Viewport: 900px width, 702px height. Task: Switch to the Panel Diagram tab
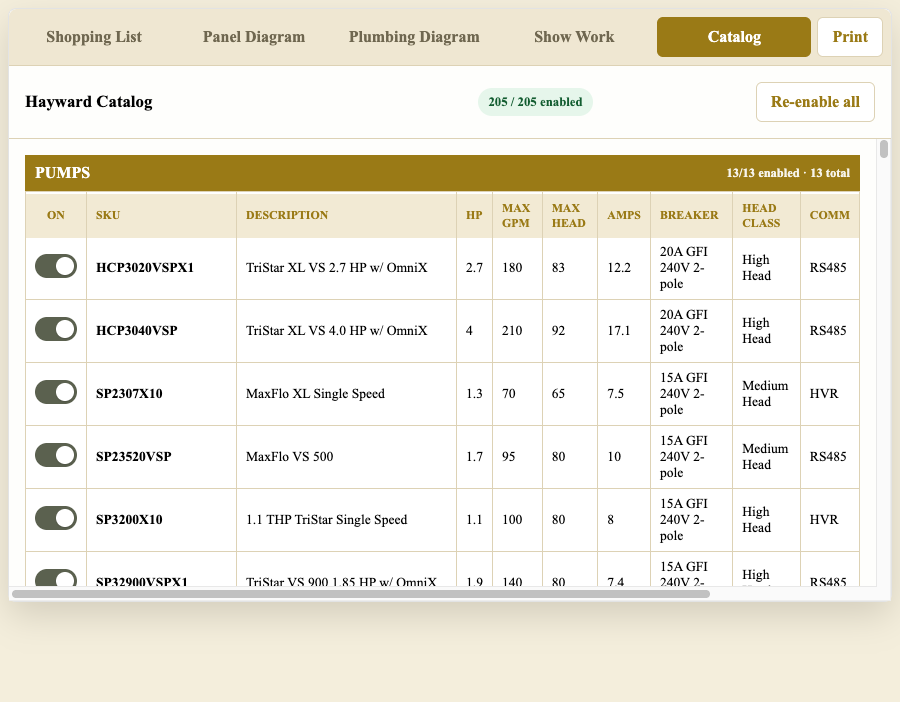tap(254, 37)
